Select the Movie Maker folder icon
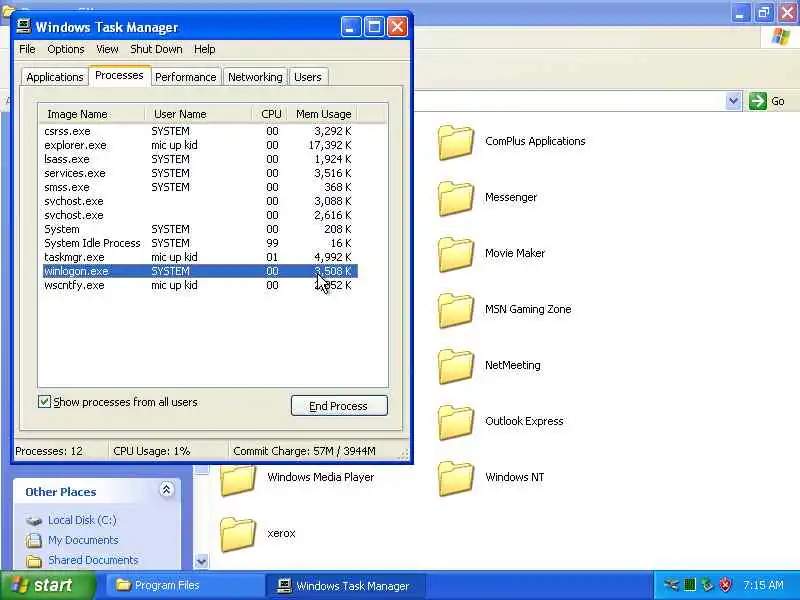The image size is (800, 600). click(x=456, y=254)
